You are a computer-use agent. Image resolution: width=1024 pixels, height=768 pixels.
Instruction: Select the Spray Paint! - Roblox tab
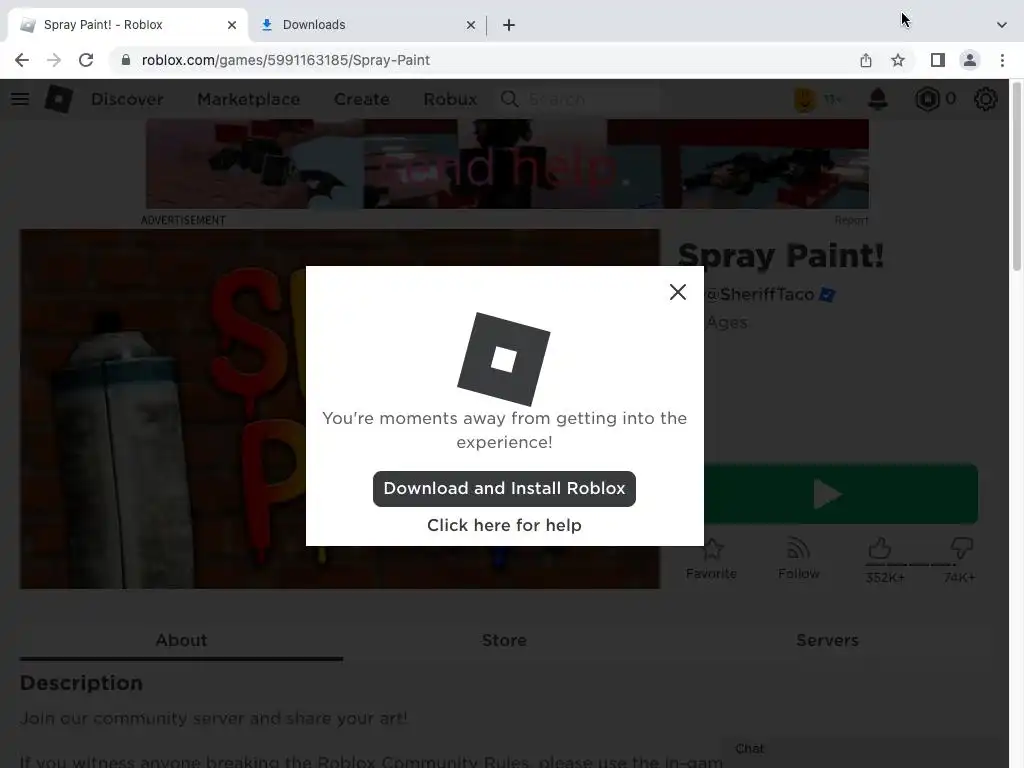128,25
